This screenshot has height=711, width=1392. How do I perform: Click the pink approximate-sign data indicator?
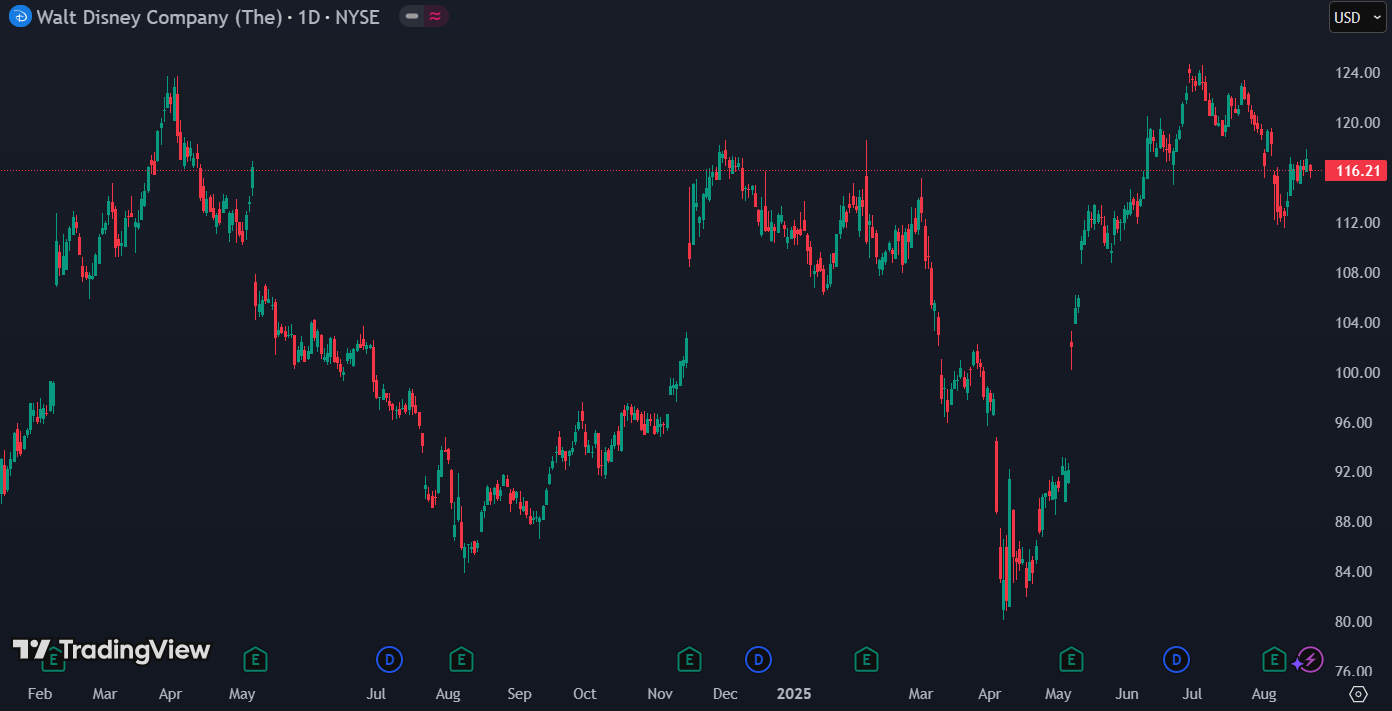(x=435, y=16)
